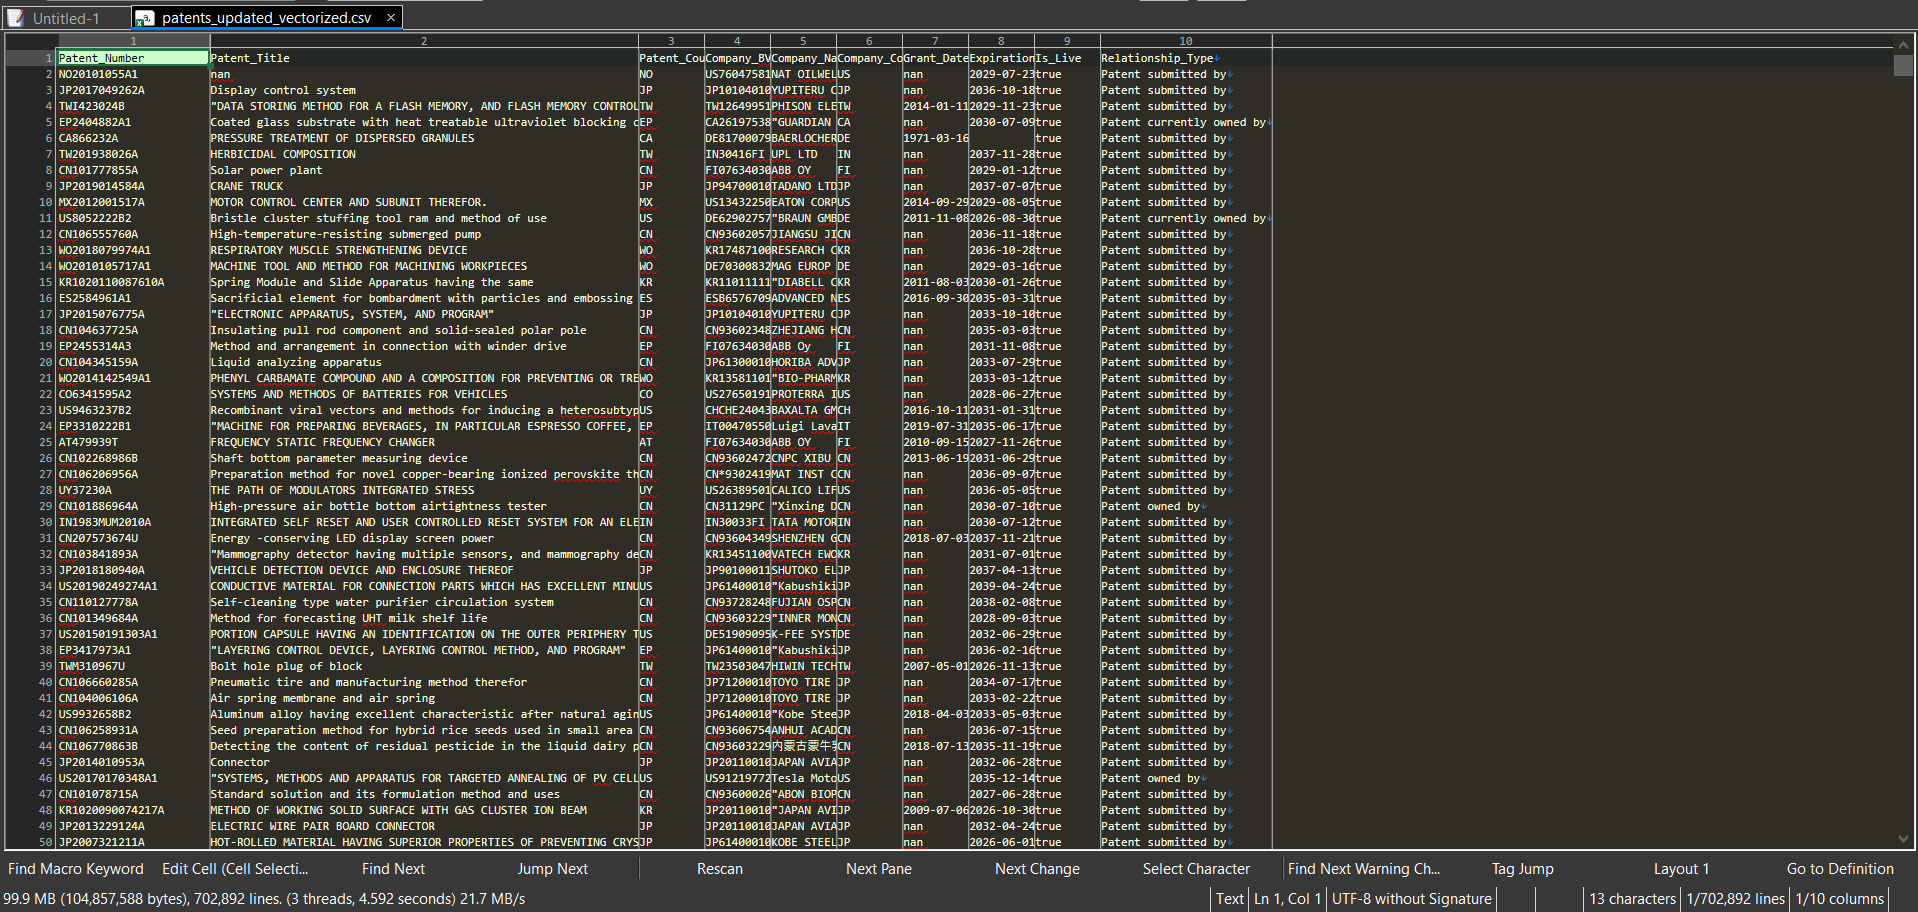The width and height of the screenshot is (1918, 912).
Task: Click the Find Macro Keyword button
Action: pyautogui.click(x=76, y=869)
